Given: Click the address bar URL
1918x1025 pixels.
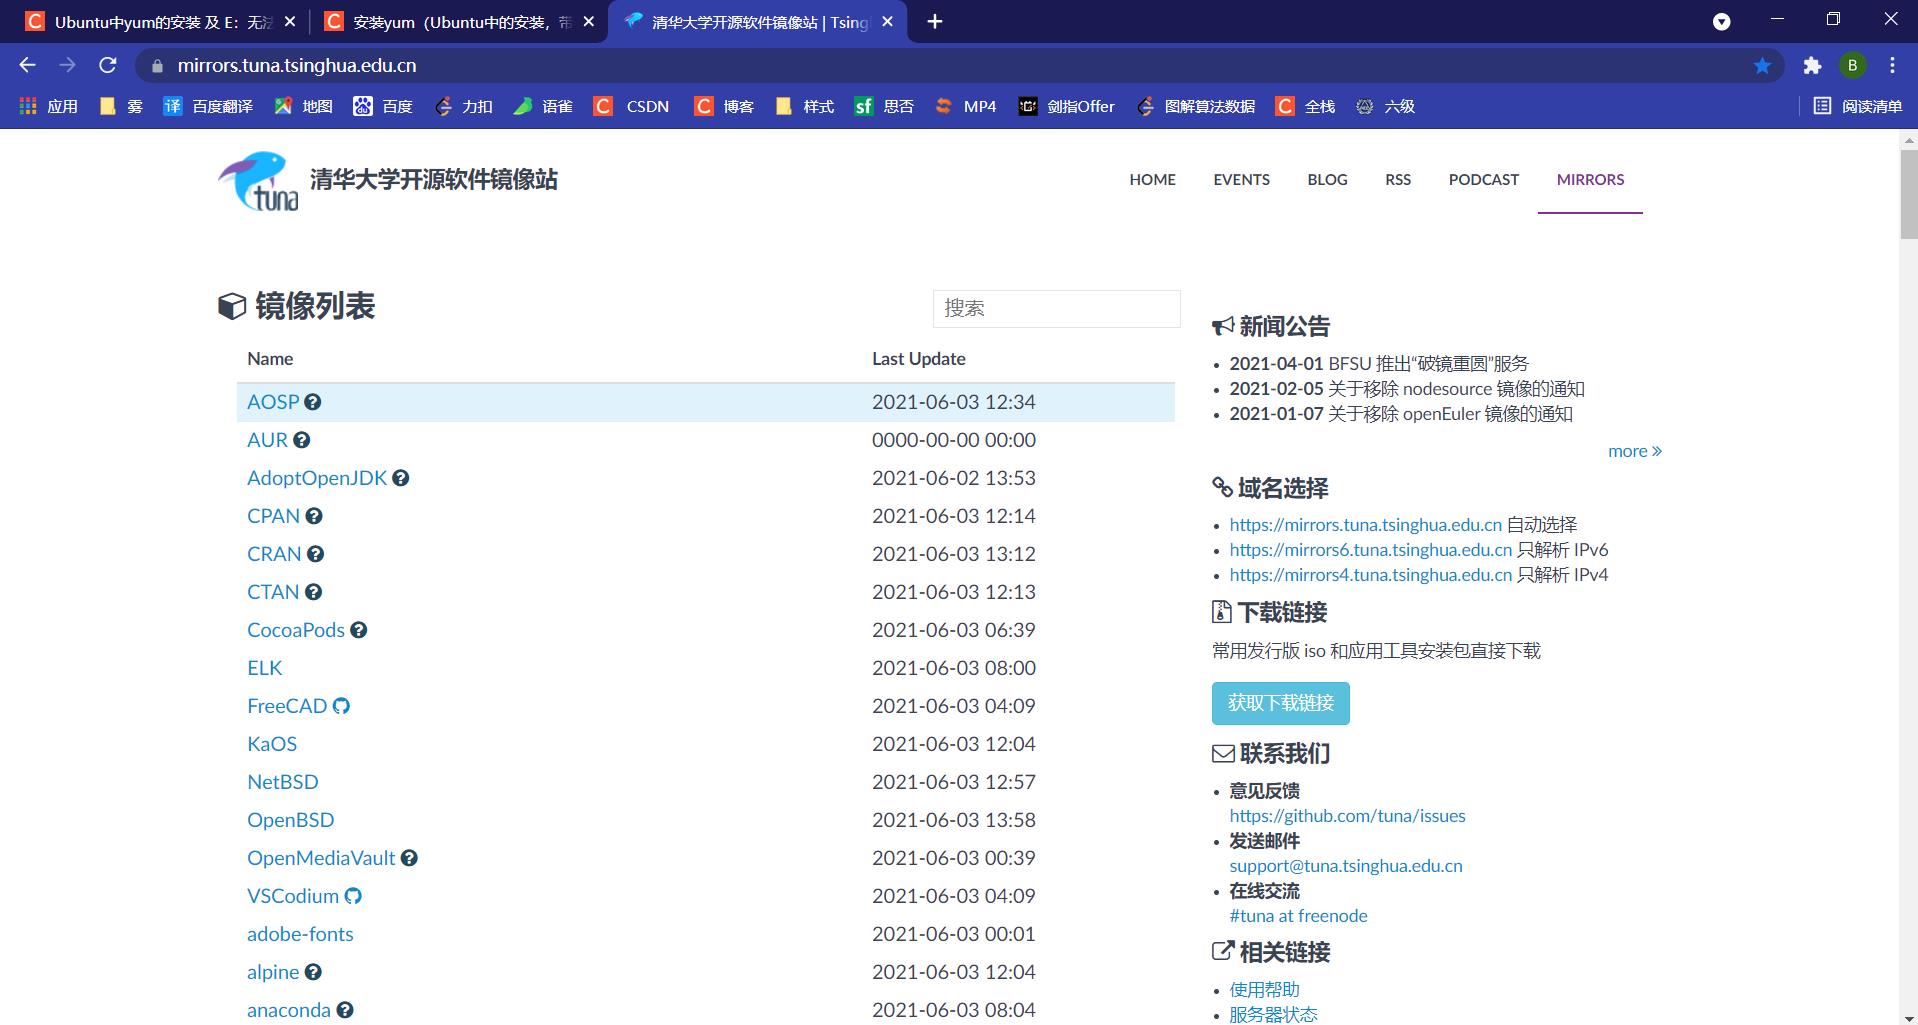Looking at the screenshot, I should point(297,65).
